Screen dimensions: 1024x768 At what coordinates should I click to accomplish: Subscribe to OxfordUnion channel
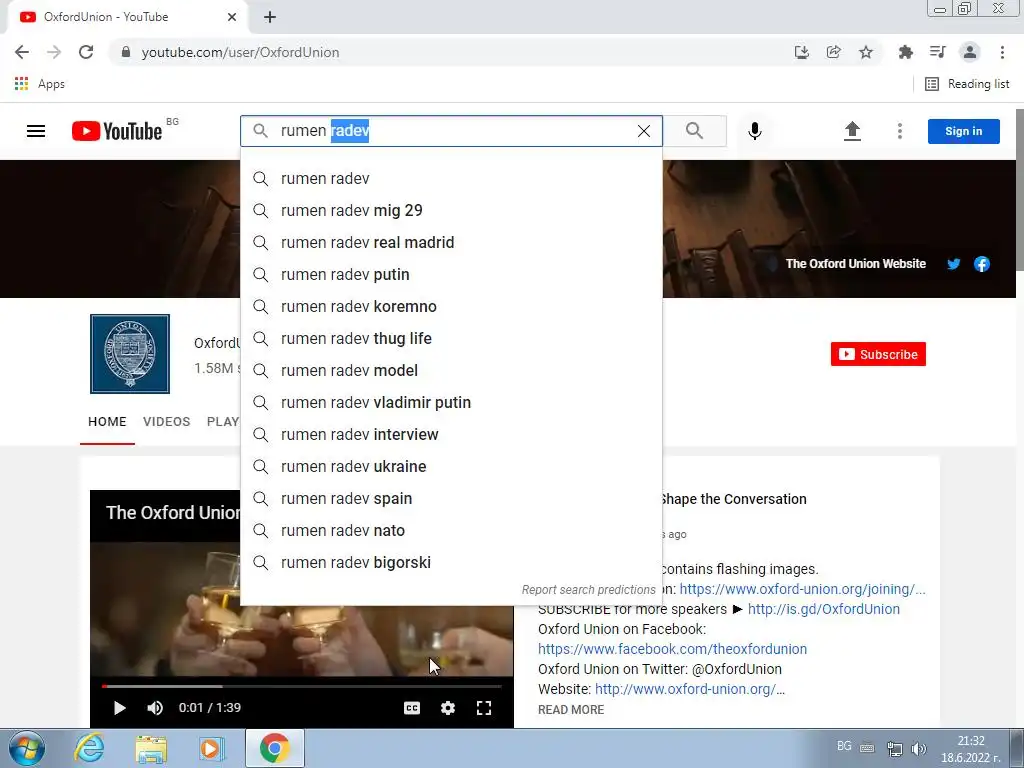click(878, 354)
